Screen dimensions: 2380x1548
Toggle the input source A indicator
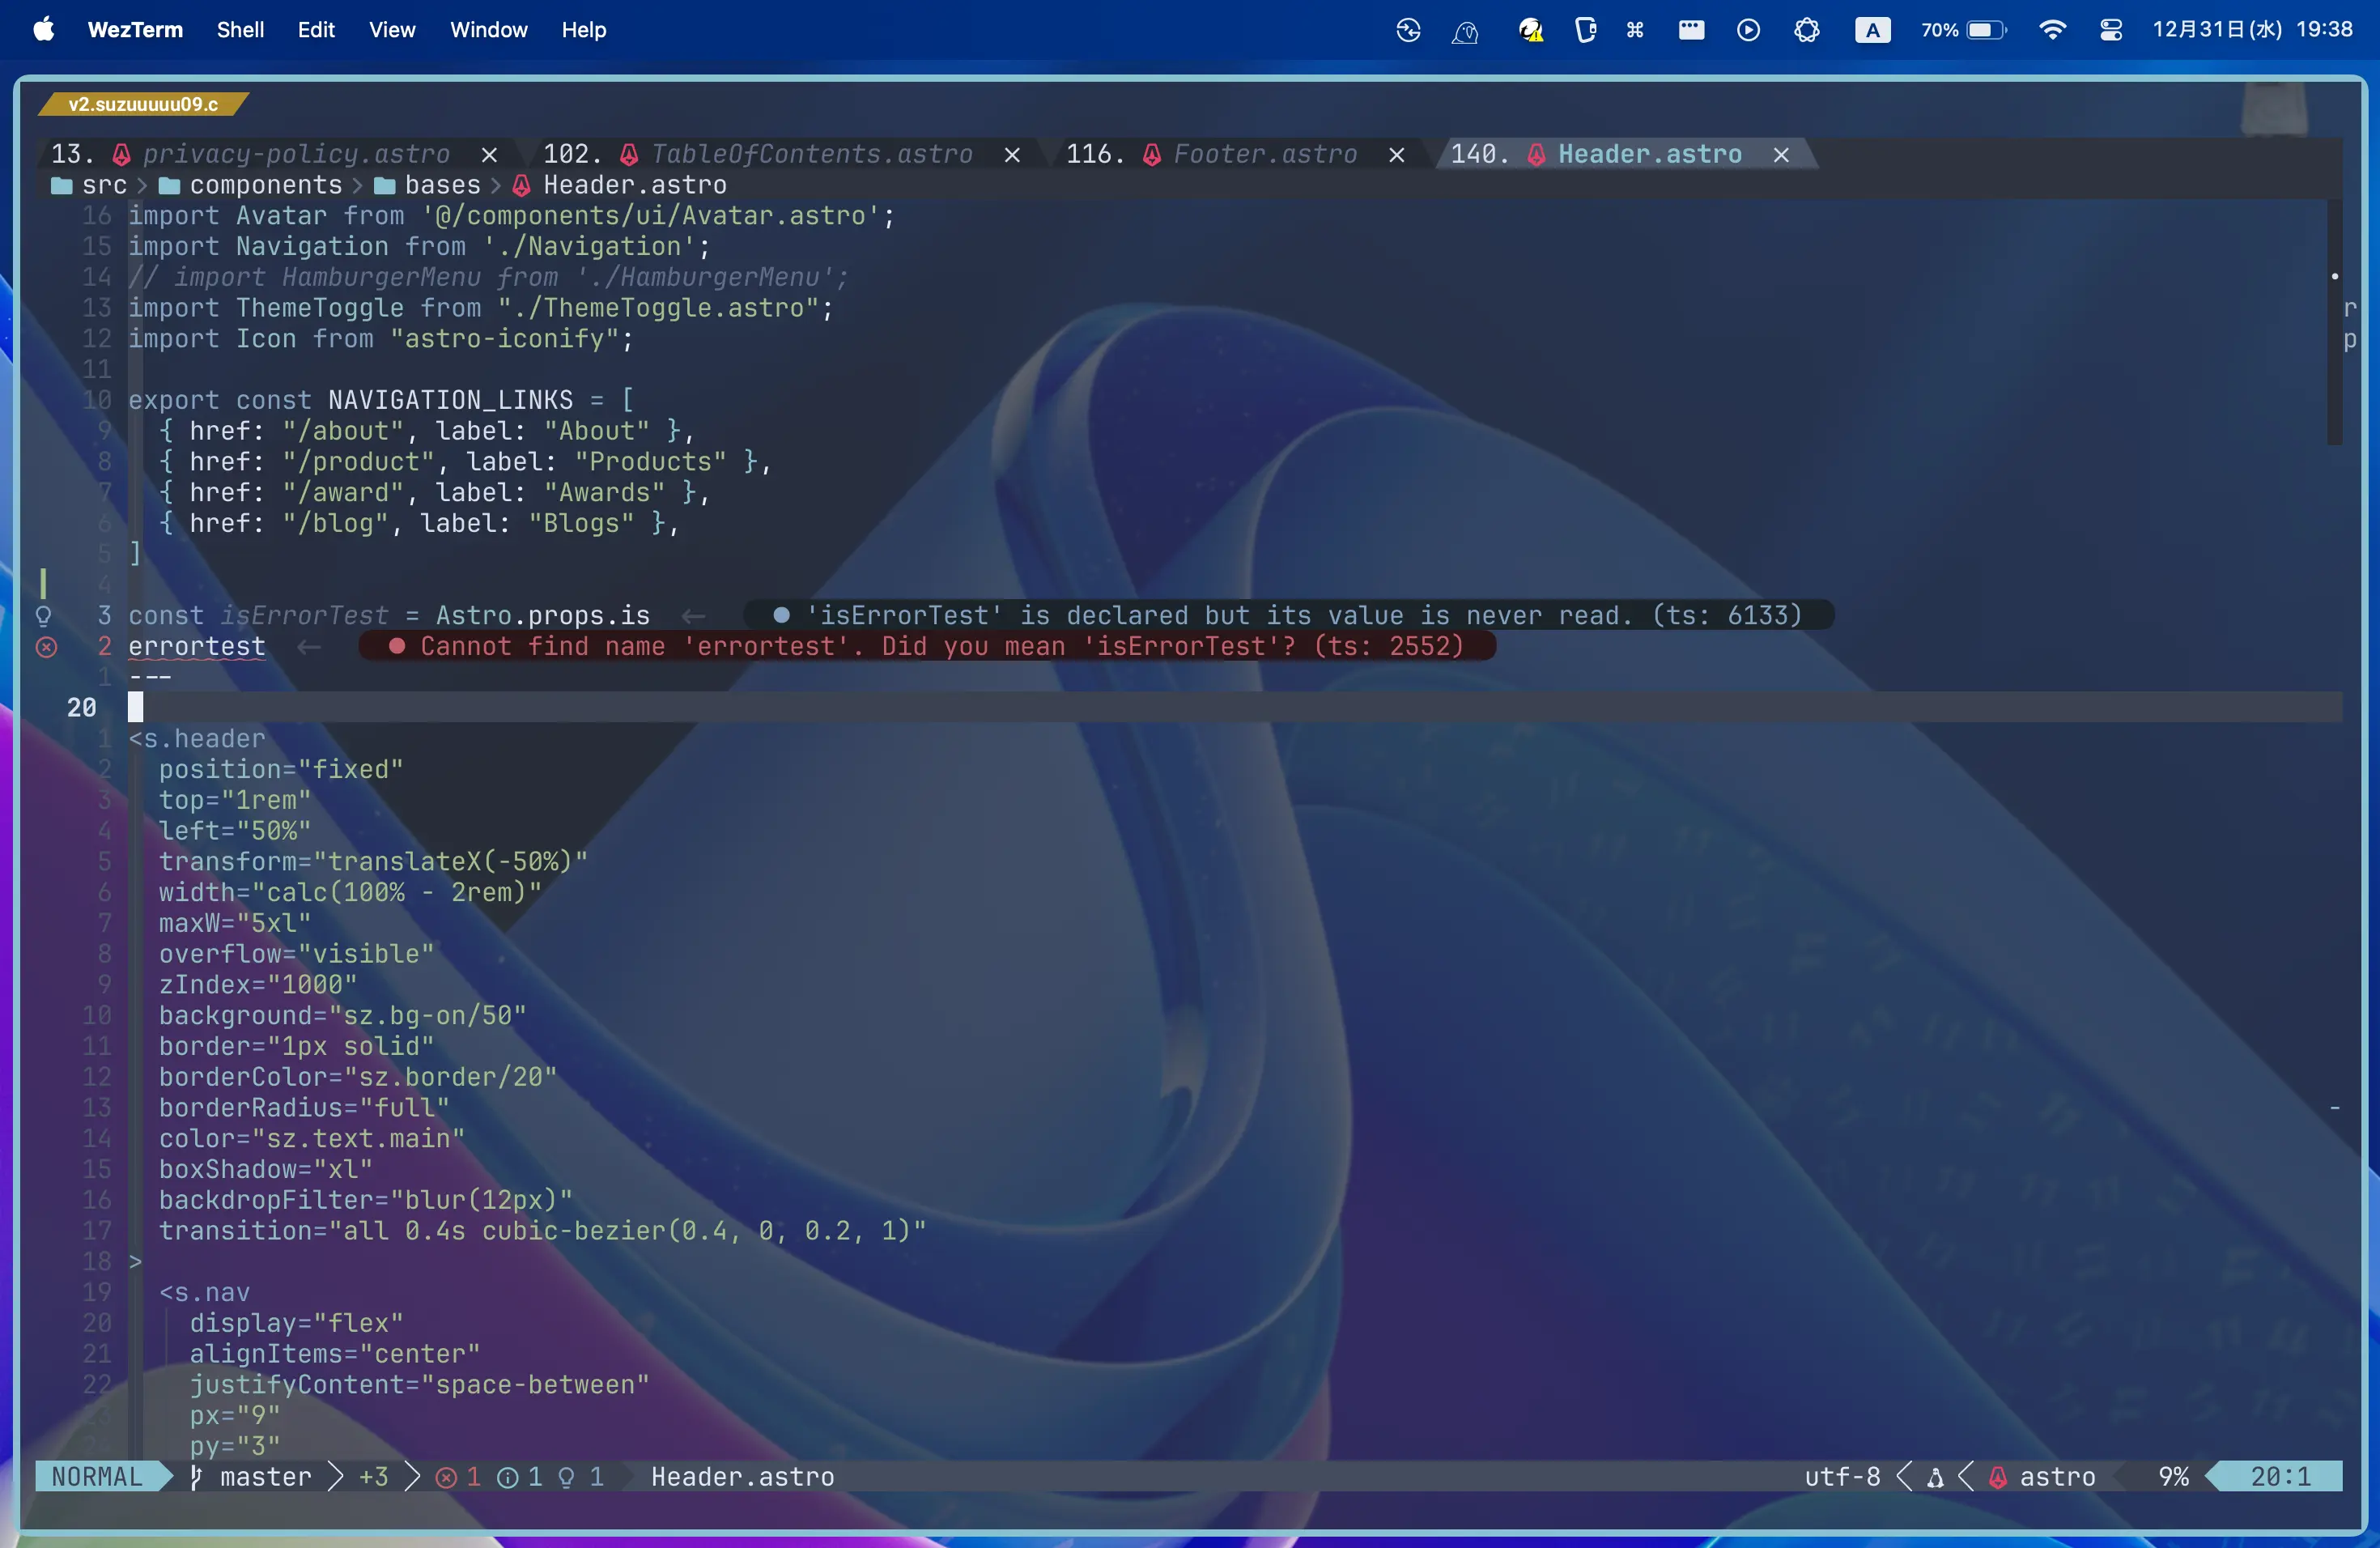tap(1872, 30)
